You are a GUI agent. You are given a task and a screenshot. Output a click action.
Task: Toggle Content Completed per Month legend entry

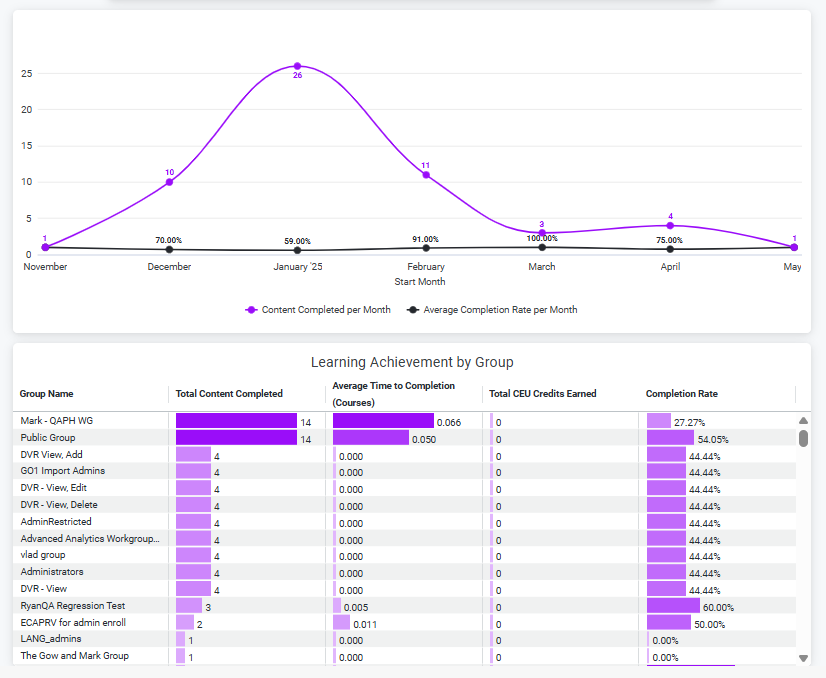tap(318, 310)
